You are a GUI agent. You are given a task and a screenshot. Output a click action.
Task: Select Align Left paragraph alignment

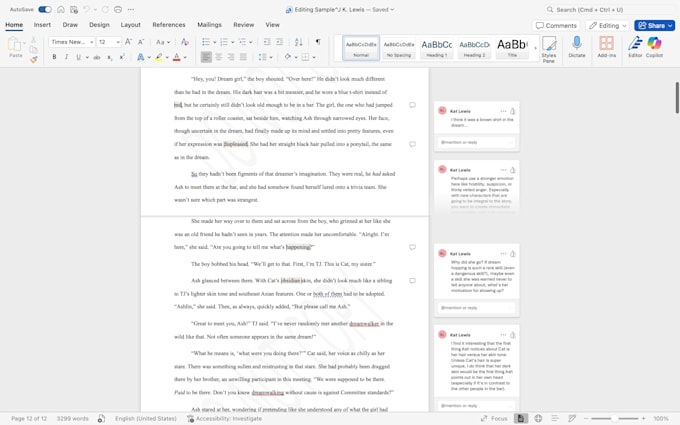point(206,57)
